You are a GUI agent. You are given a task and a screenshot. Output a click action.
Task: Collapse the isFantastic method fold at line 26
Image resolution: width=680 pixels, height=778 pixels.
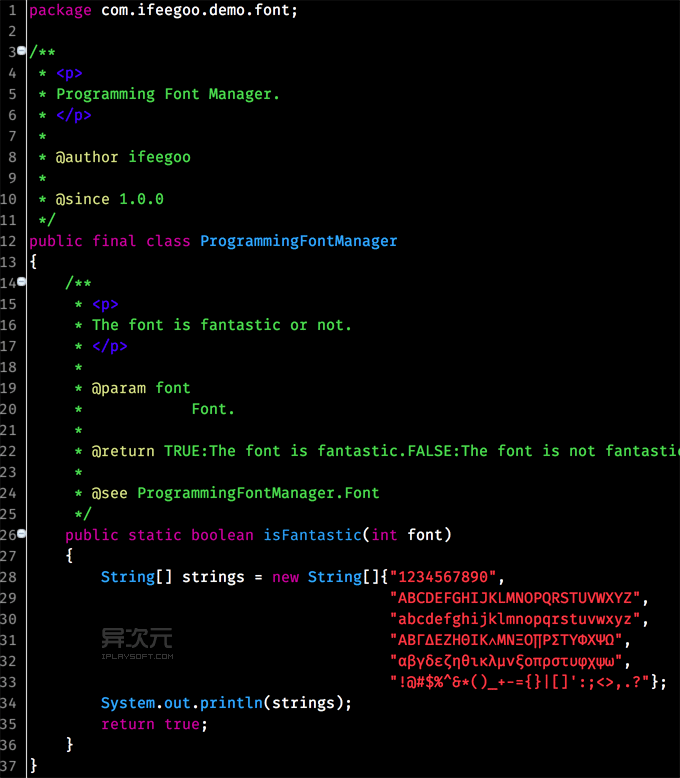click(x=22, y=534)
